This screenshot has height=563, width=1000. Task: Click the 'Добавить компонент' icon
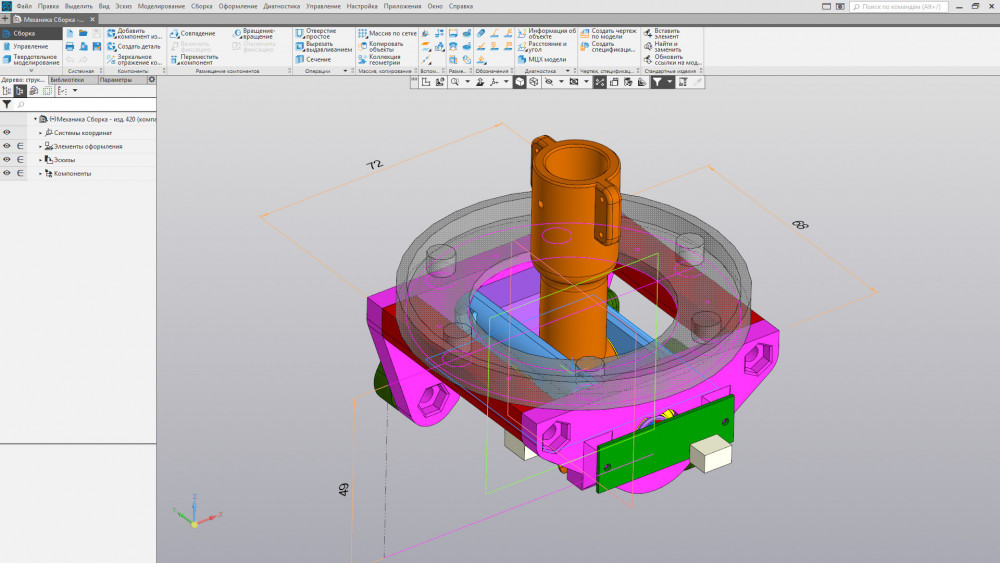pos(111,33)
